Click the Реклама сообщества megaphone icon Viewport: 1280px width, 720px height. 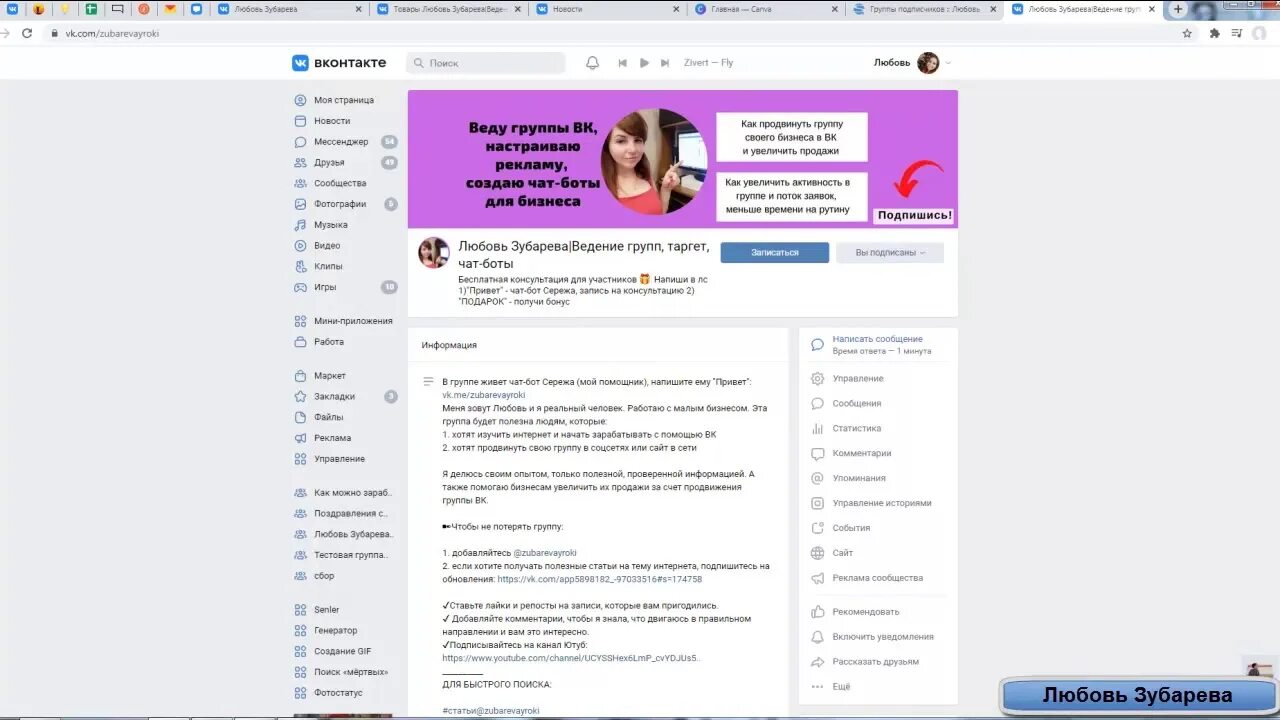tap(817, 578)
